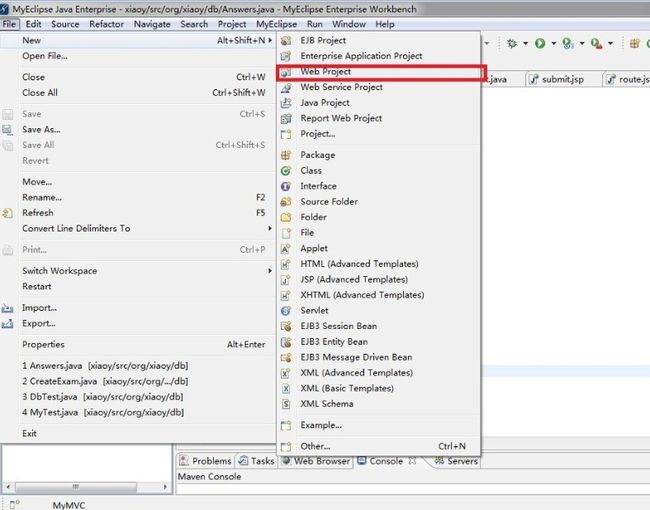
Task: Click the Import icon in File menu
Action: coord(7,308)
